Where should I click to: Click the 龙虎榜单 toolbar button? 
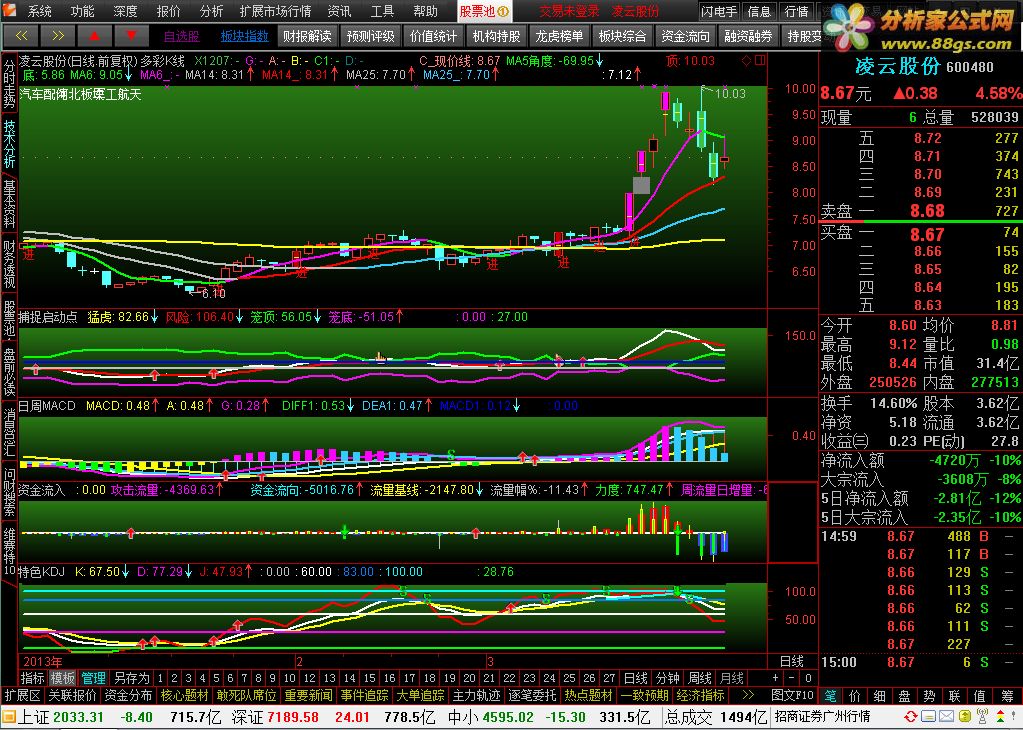coord(560,37)
